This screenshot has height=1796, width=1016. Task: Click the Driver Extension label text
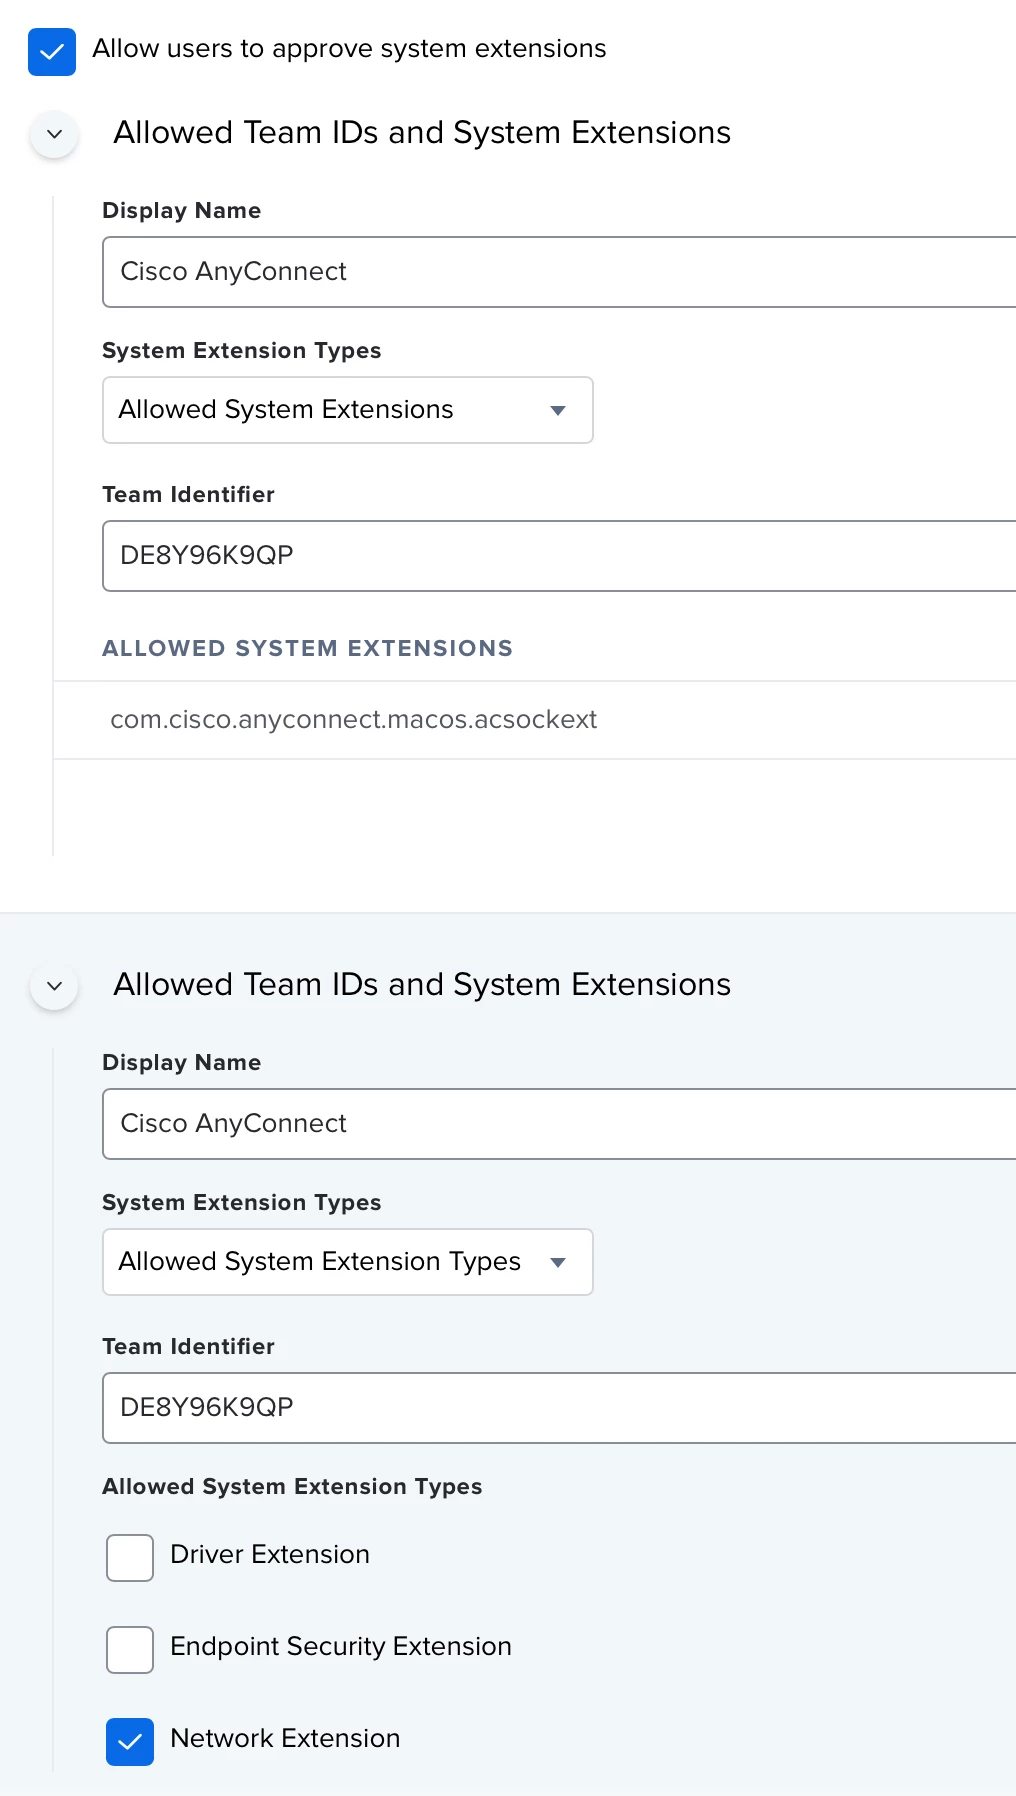click(x=270, y=1554)
